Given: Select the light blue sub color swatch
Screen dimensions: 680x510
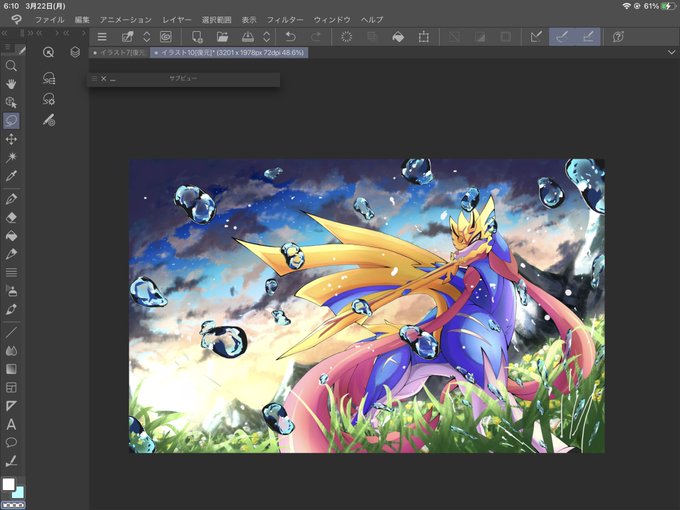Looking at the screenshot, I should tap(19, 493).
